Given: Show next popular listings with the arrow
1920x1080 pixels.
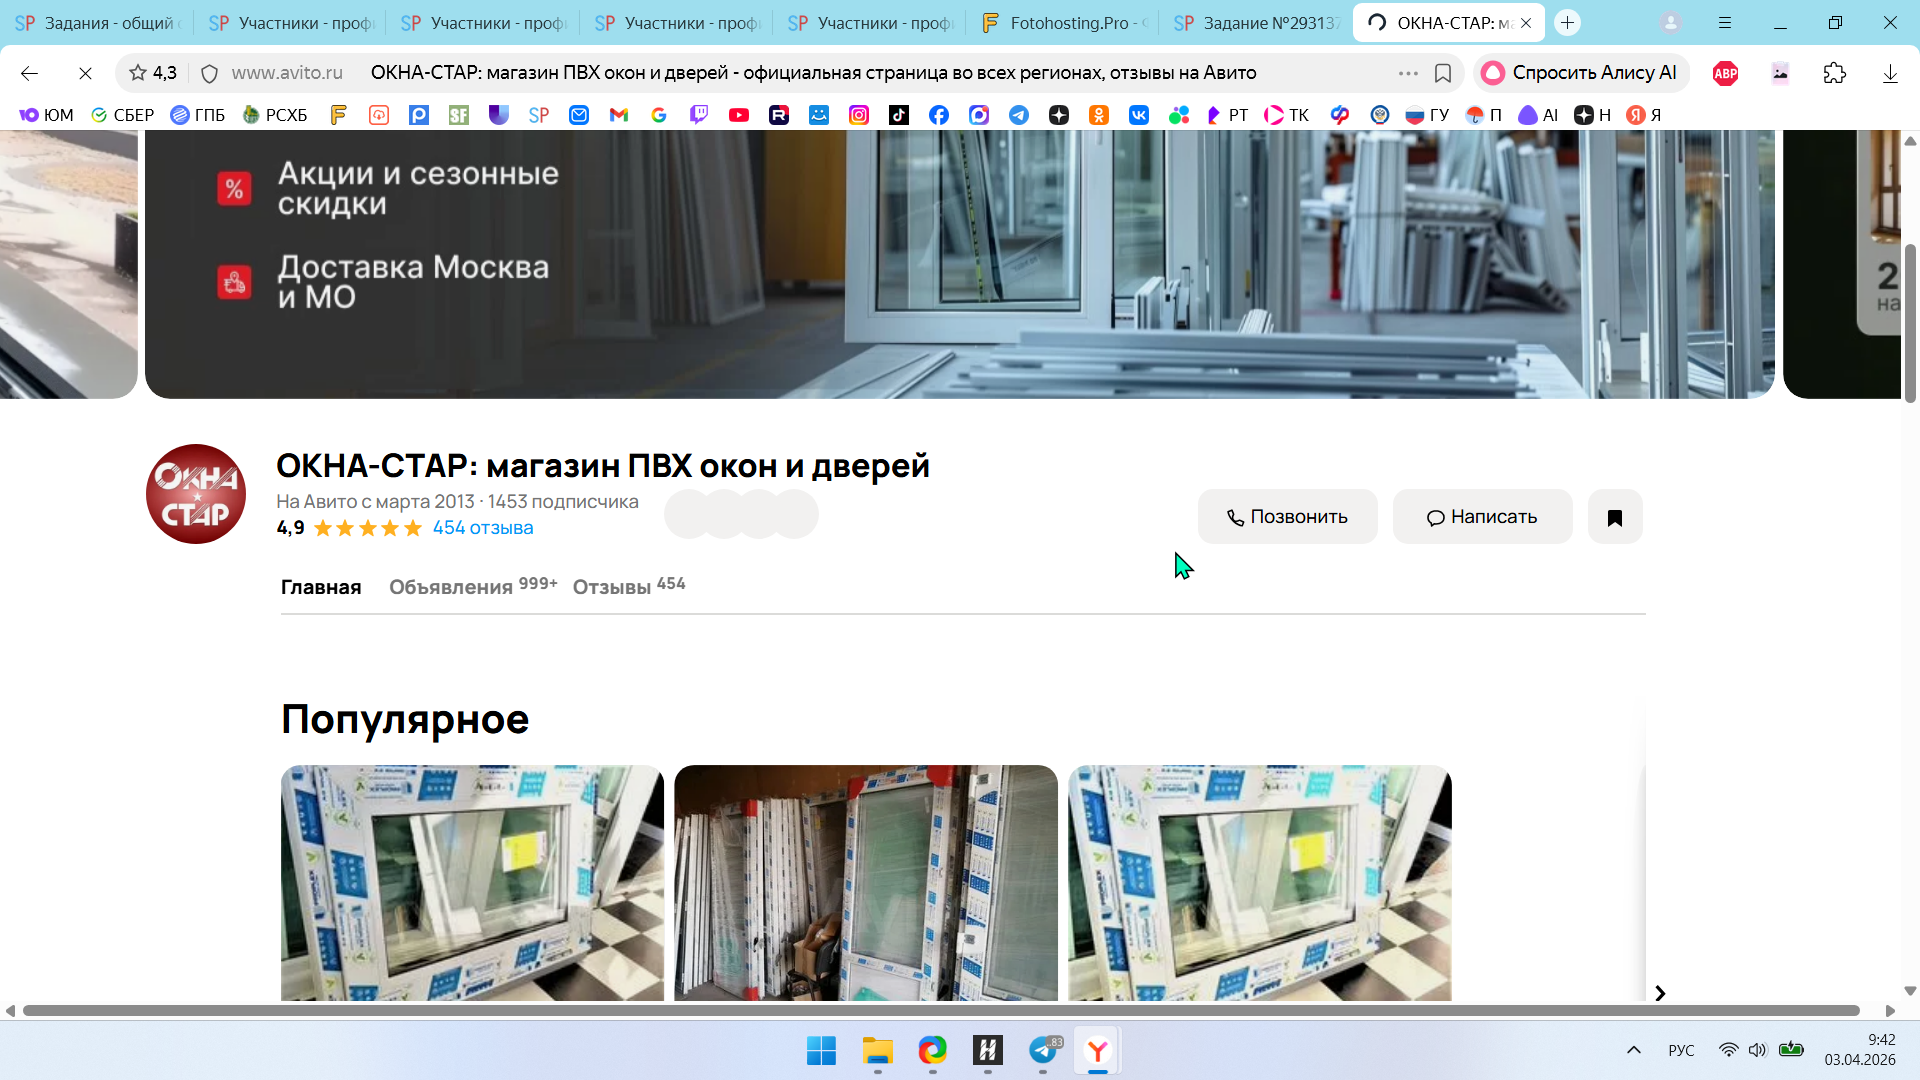Looking at the screenshot, I should click(1660, 993).
